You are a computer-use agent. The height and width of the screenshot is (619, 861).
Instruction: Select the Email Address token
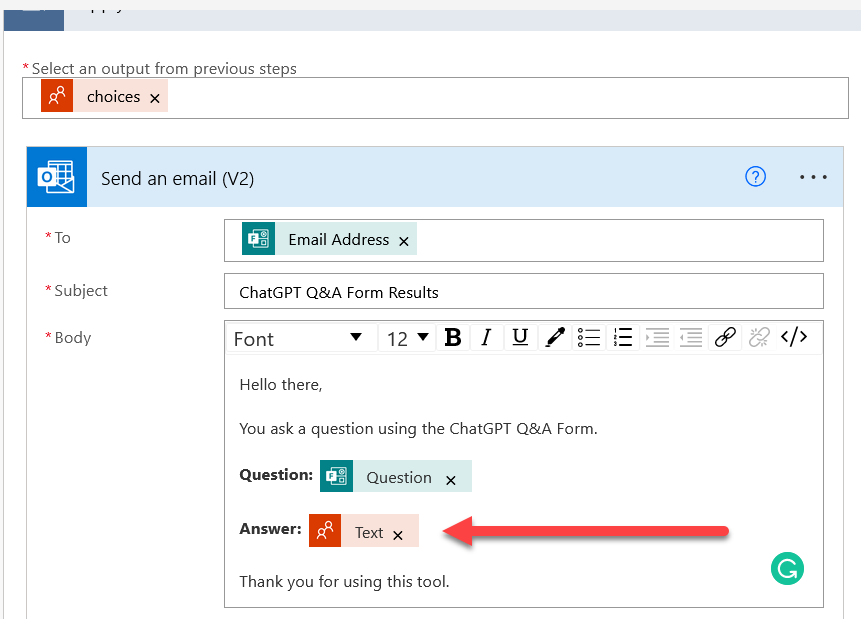[x=329, y=239]
